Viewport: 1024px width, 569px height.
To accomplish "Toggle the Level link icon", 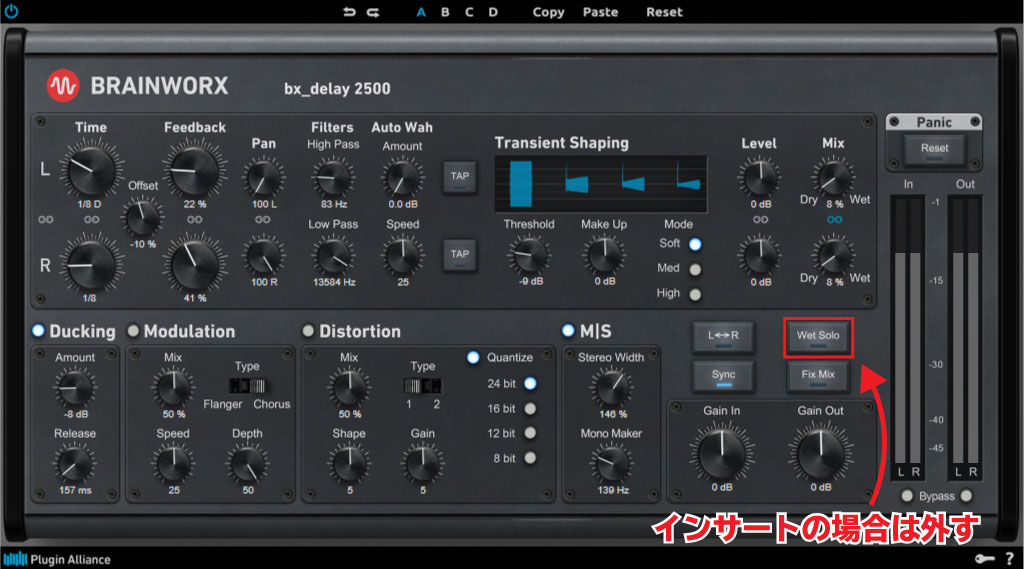I will click(761, 220).
